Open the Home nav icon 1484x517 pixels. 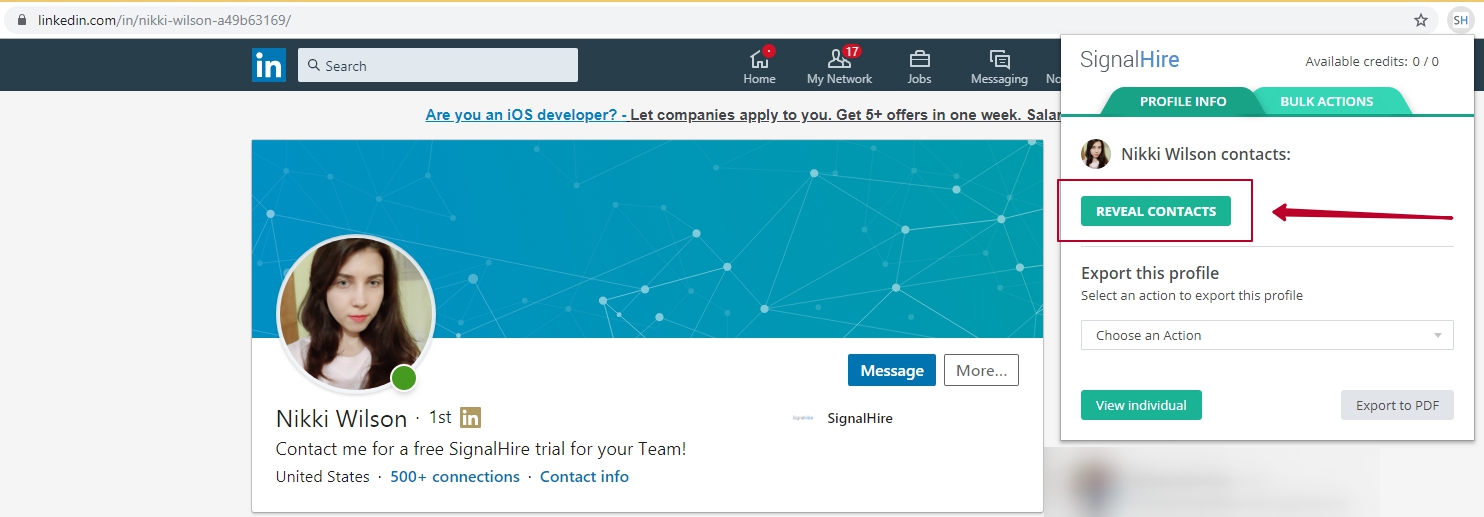click(x=759, y=66)
